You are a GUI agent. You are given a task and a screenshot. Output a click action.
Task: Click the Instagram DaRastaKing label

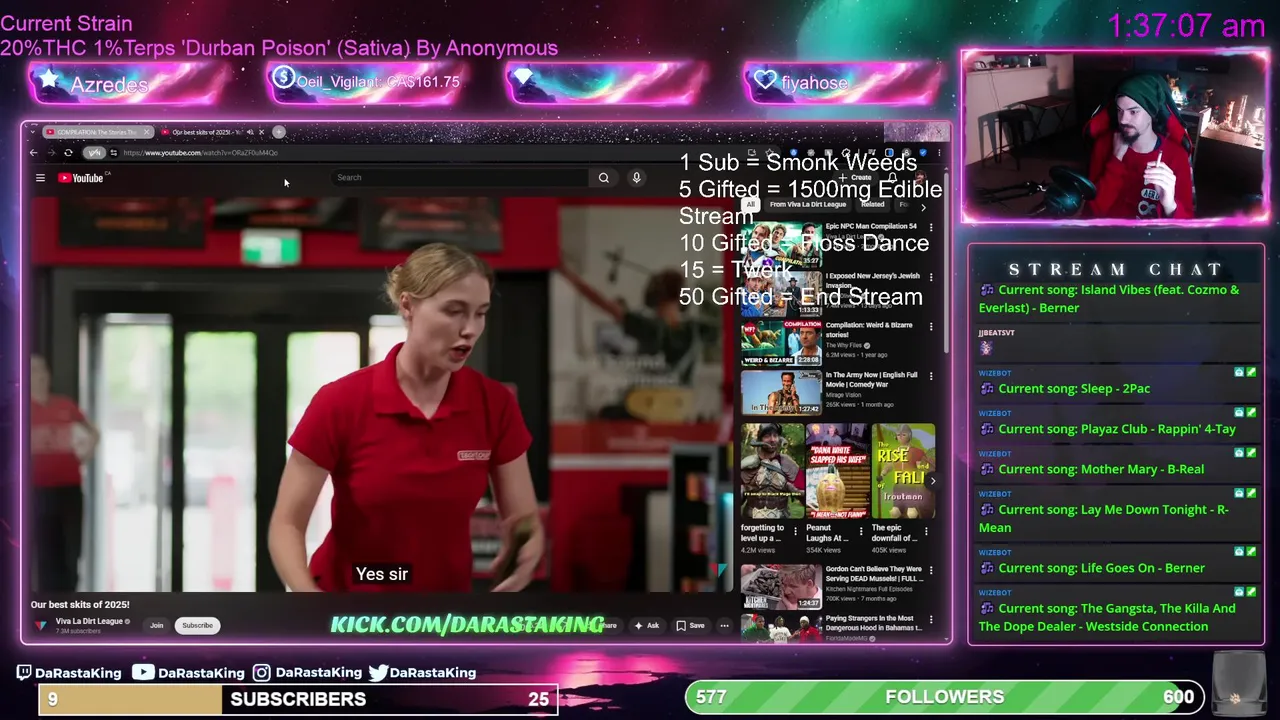coord(307,673)
